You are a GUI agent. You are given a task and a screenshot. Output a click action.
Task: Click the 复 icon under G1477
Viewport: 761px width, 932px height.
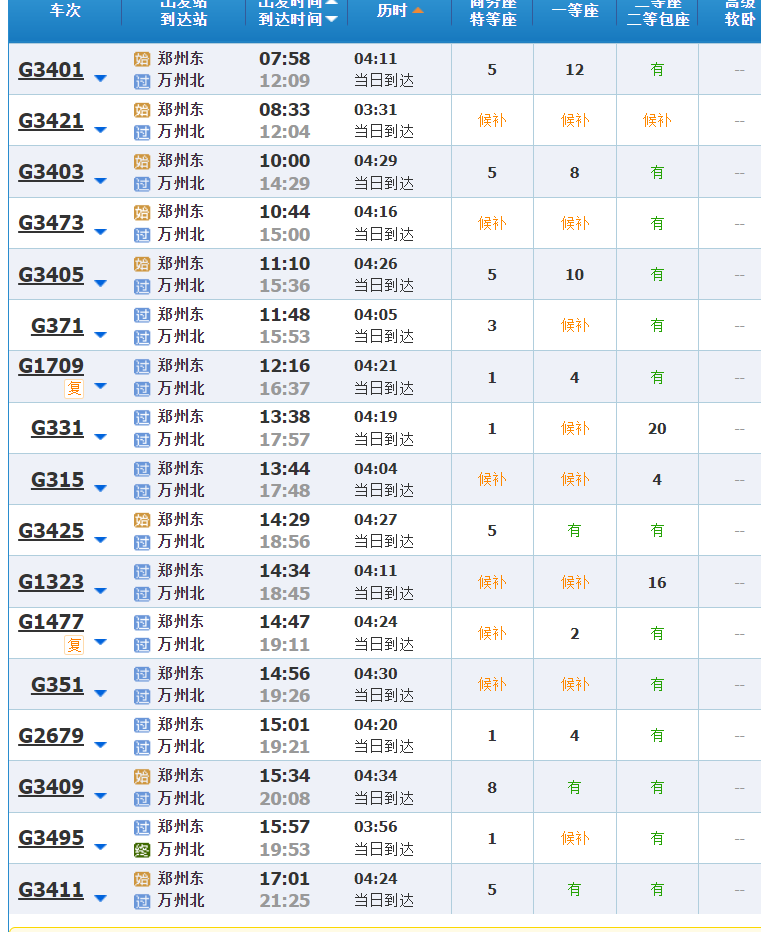(74, 645)
